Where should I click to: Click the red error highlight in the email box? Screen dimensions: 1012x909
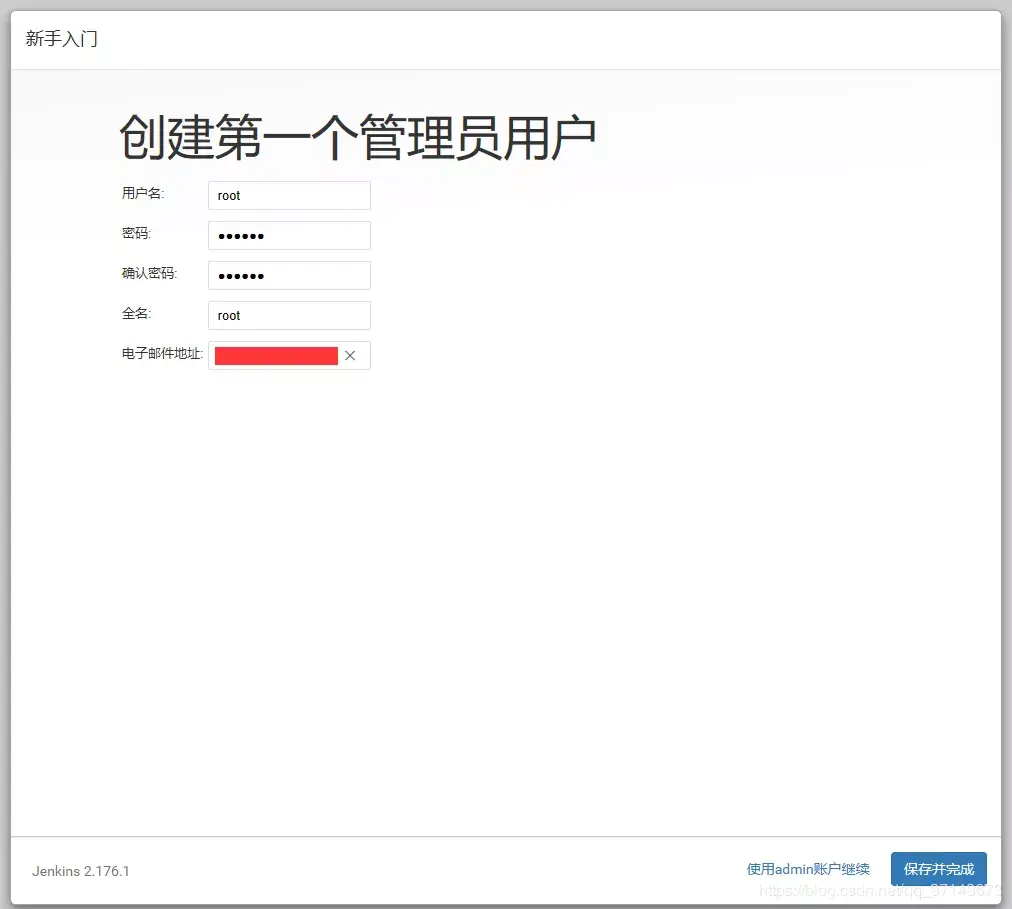(x=276, y=355)
